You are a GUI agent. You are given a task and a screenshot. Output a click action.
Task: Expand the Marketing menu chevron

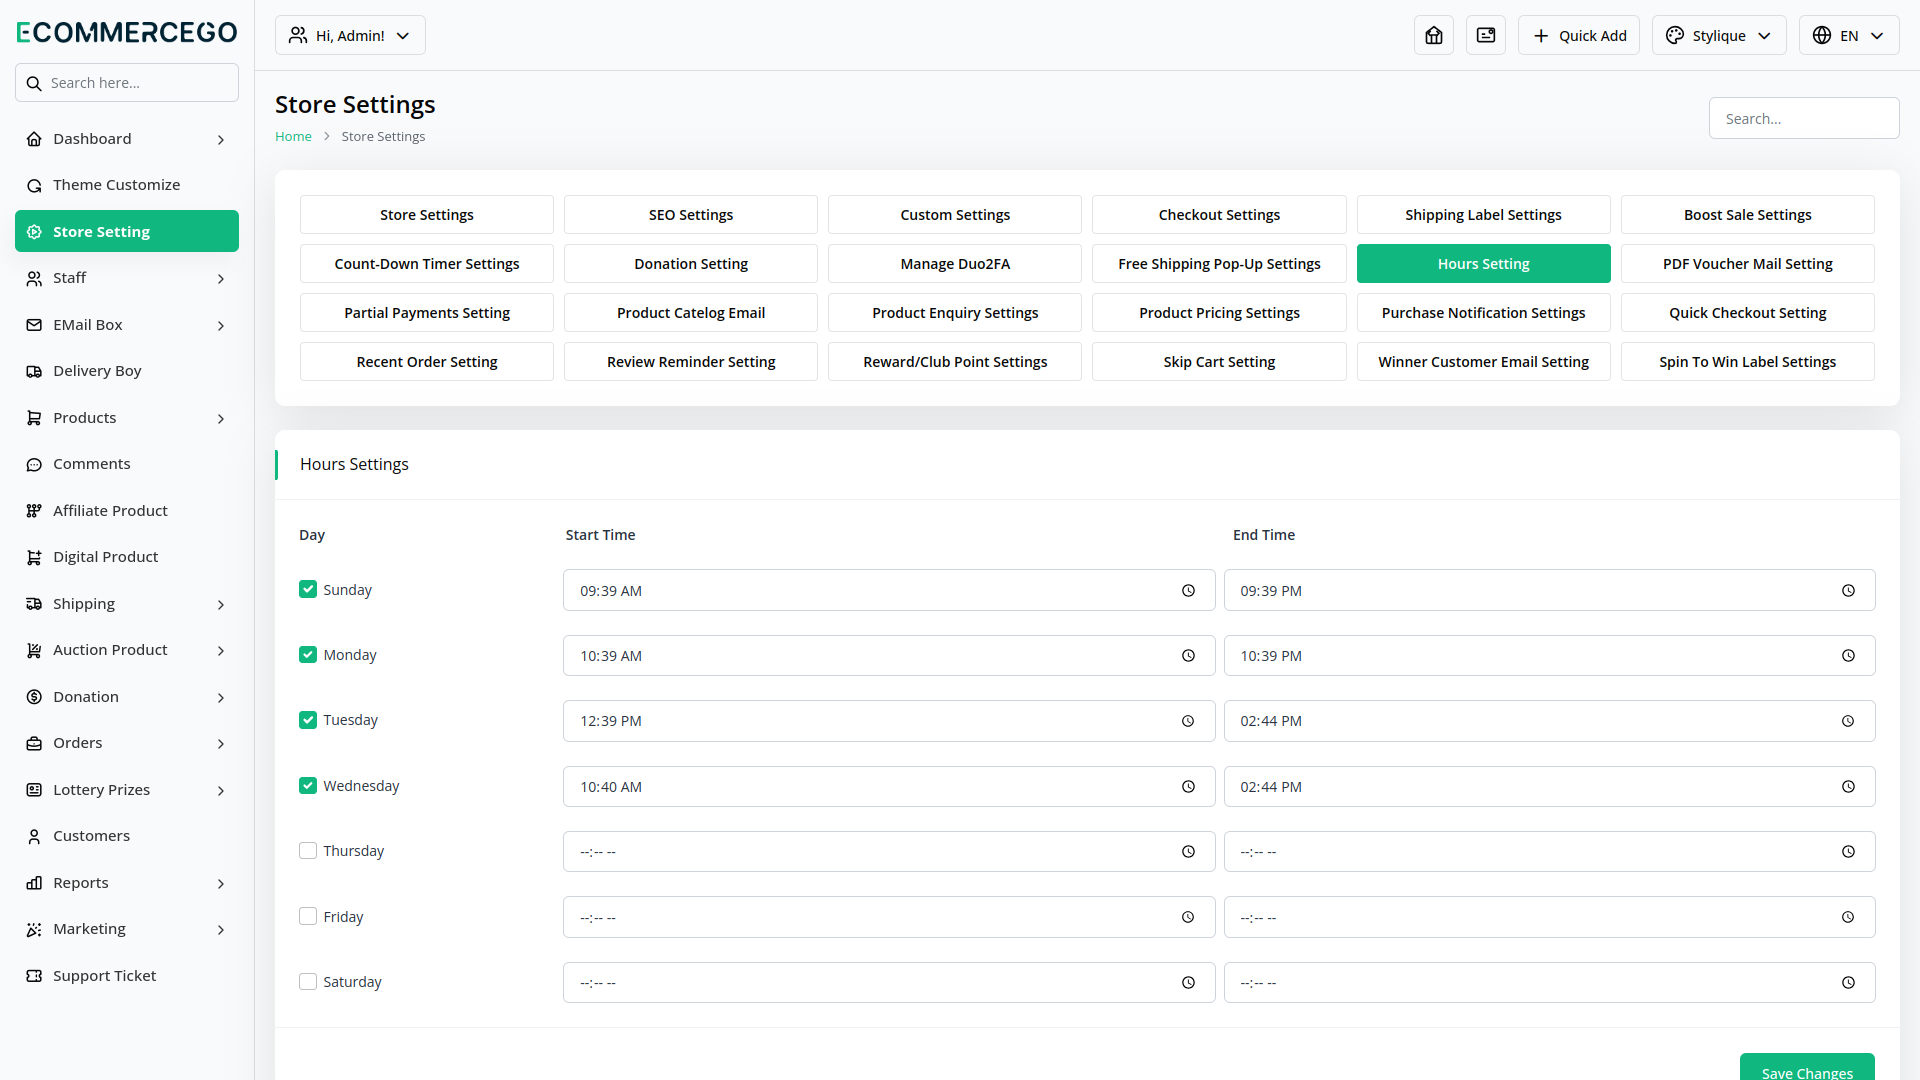pyautogui.click(x=221, y=930)
